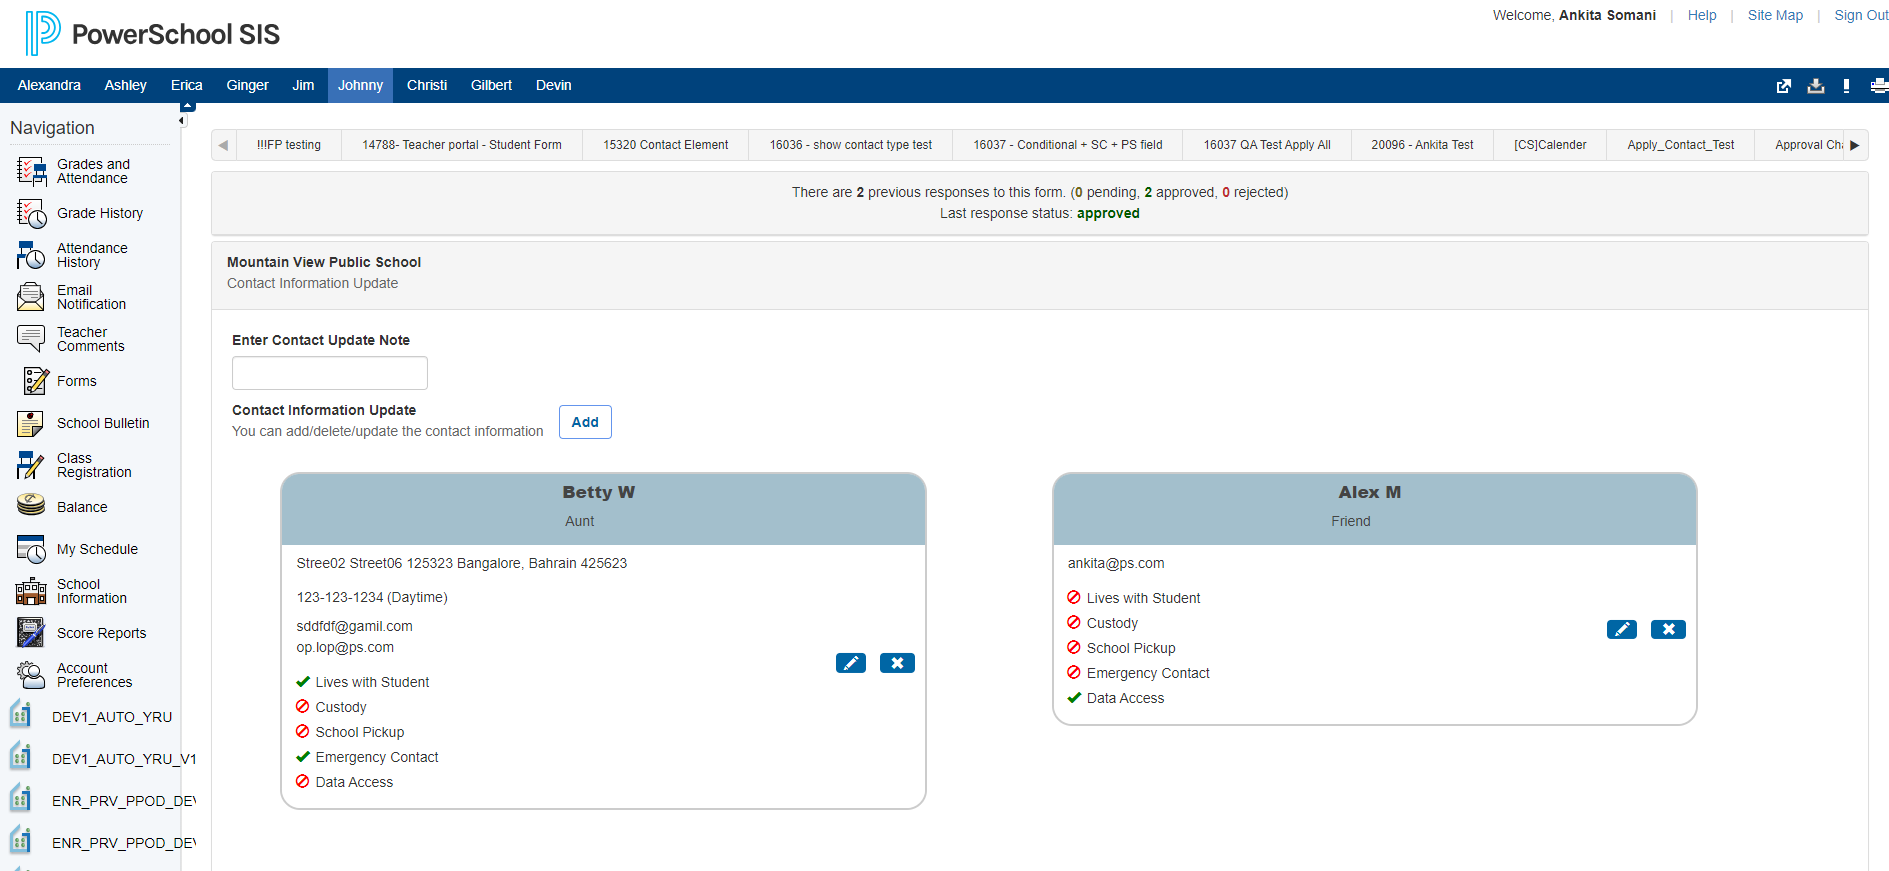The width and height of the screenshot is (1889, 871).
Task: Edit Betty W contact with pencil icon
Action: point(850,663)
